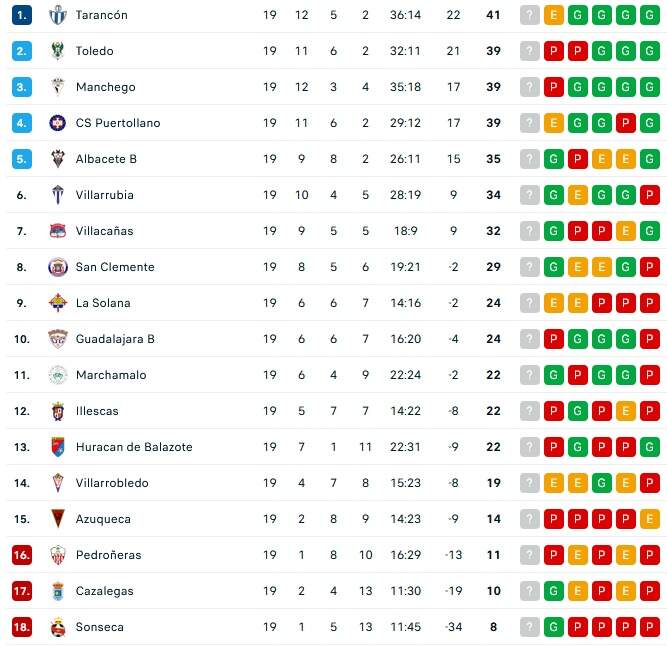Select the Pedroñeras team name

click(x=108, y=555)
